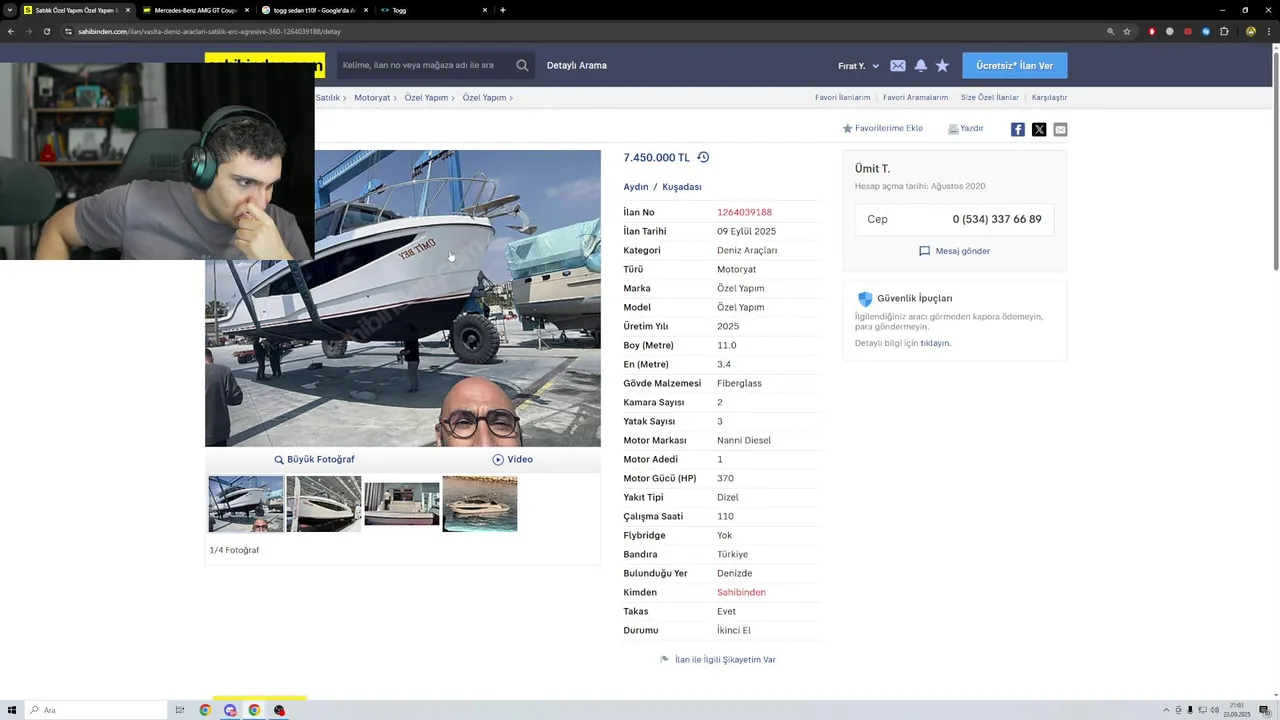Close the Mercedes-Benz AMG GT tab
This screenshot has height=720, width=1280.
click(x=247, y=10)
